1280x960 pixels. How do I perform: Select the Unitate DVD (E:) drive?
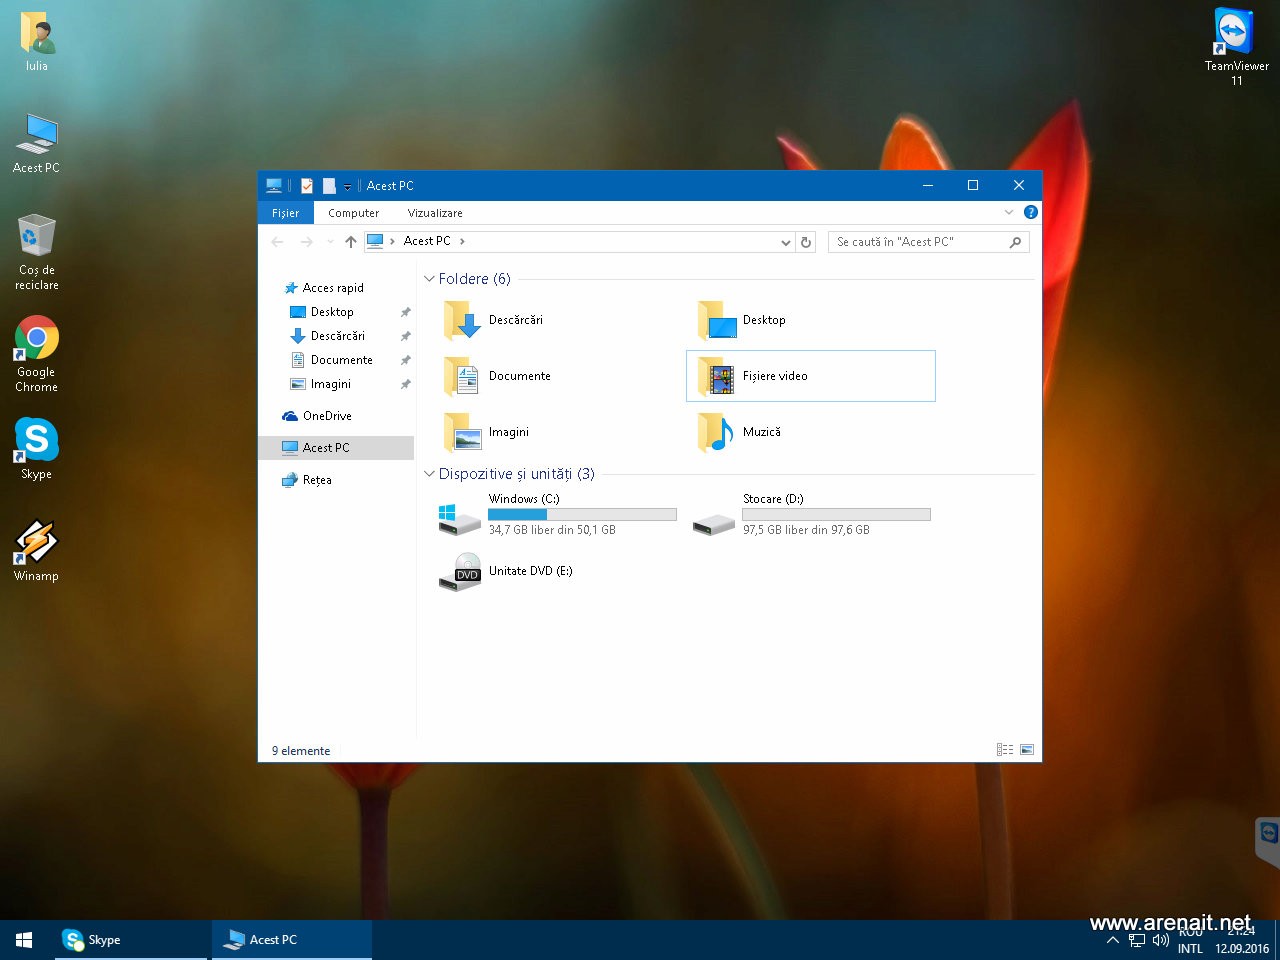[x=530, y=571]
